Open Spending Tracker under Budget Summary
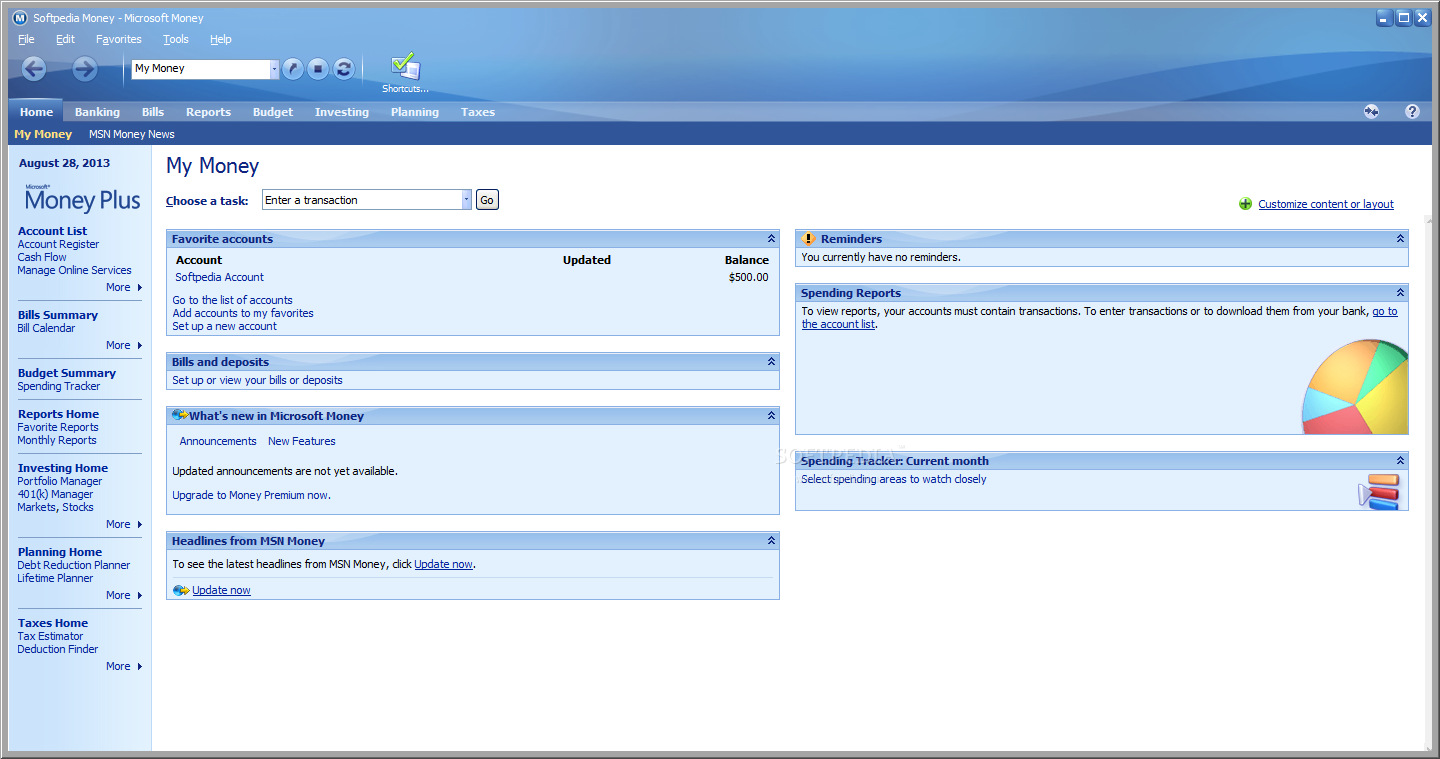This screenshot has width=1440, height=759. coord(59,386)
